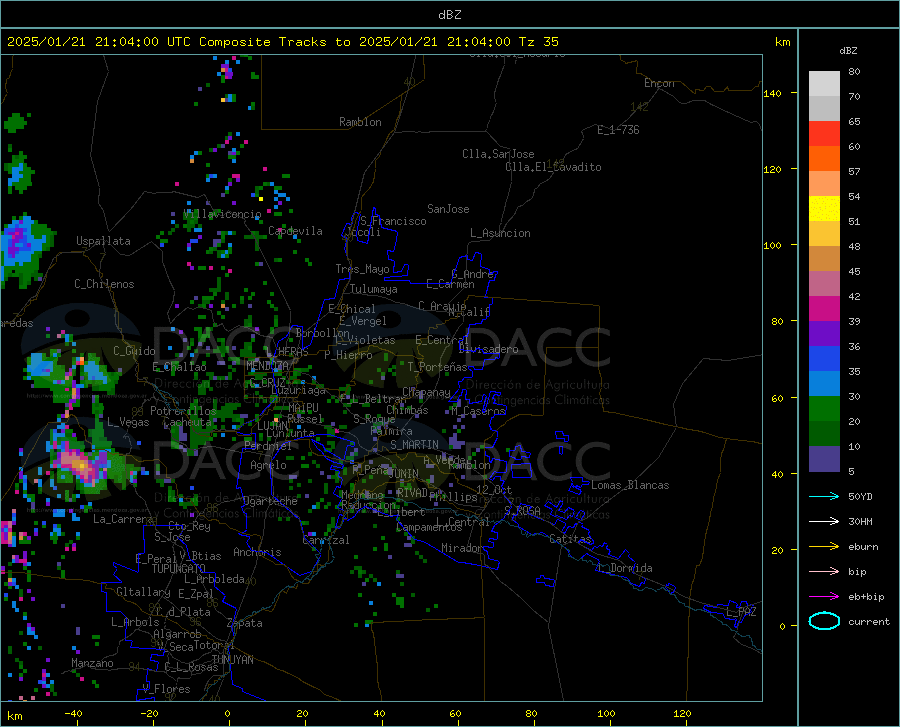The width and height of the screenshot is (900, 727).
Task: Click the Clla.SanJose map label
Action: coord(498,154)
